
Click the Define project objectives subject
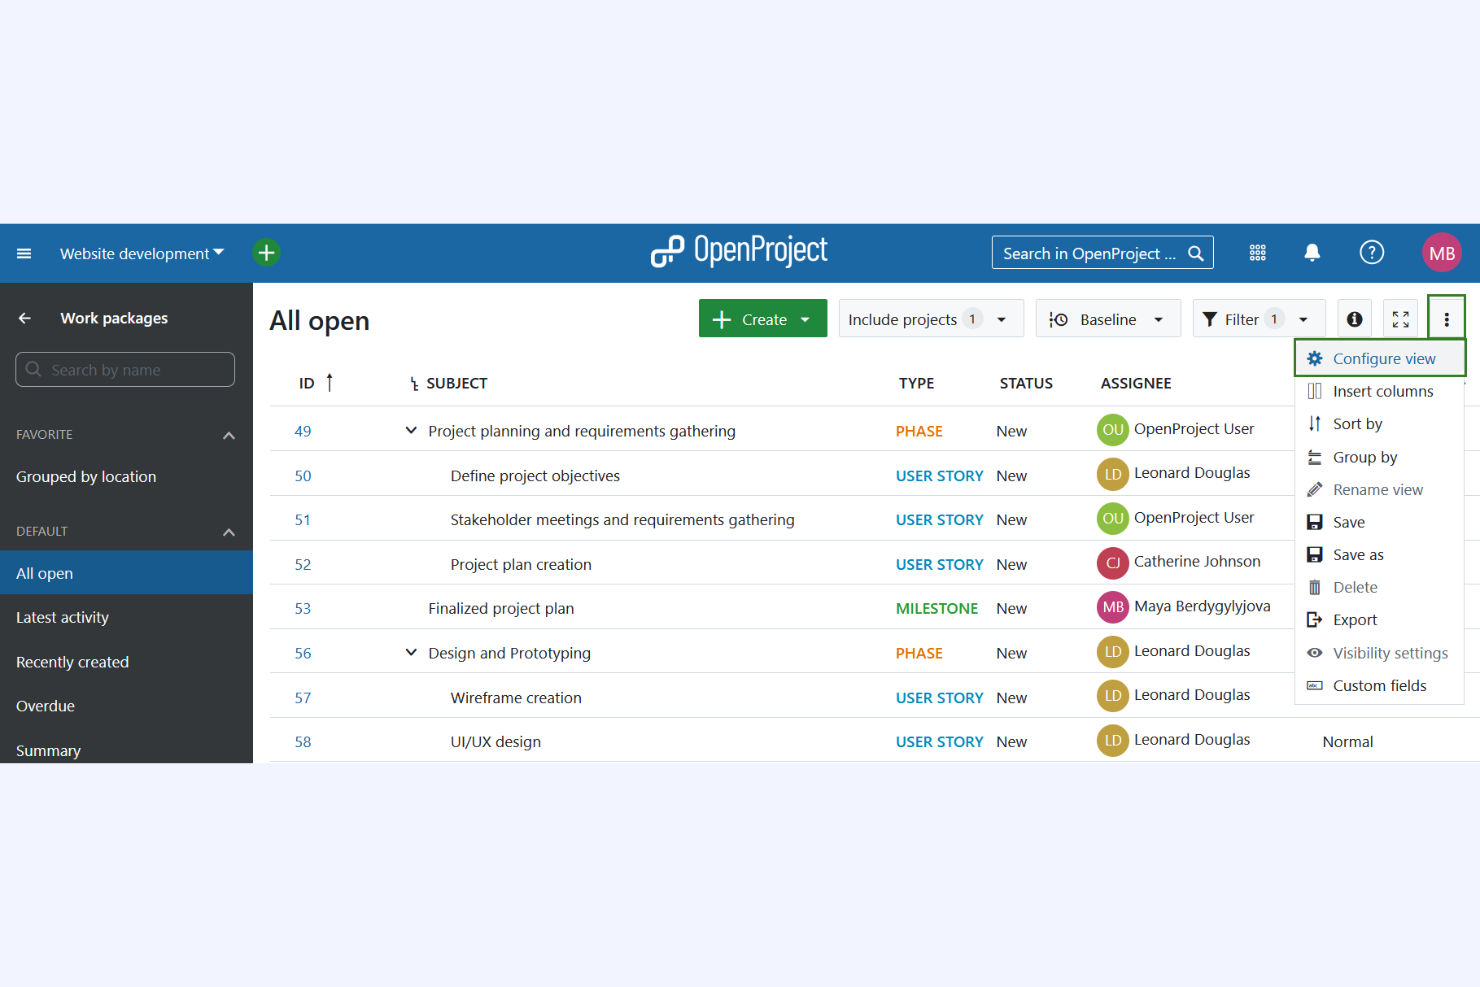coord(535,476)
